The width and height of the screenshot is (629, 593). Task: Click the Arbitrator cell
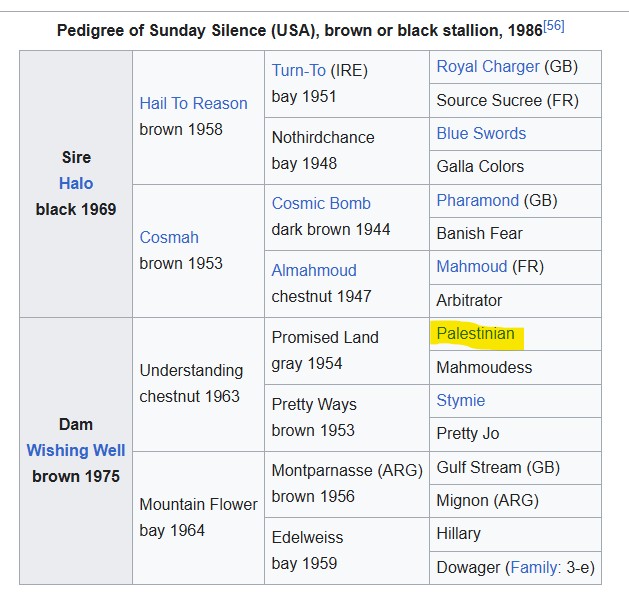tap(515, 301)
